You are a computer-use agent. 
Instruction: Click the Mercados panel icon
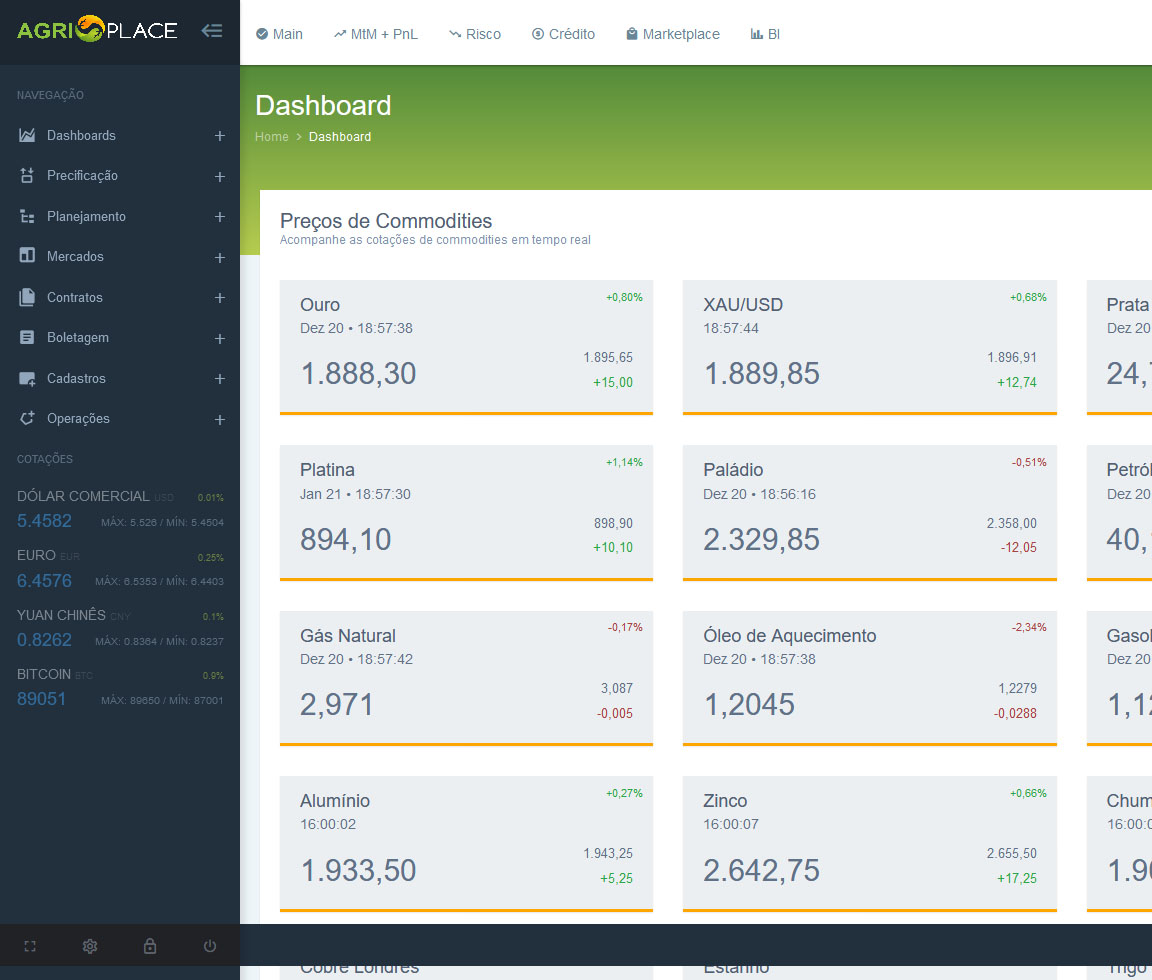[x=27, y=256]
